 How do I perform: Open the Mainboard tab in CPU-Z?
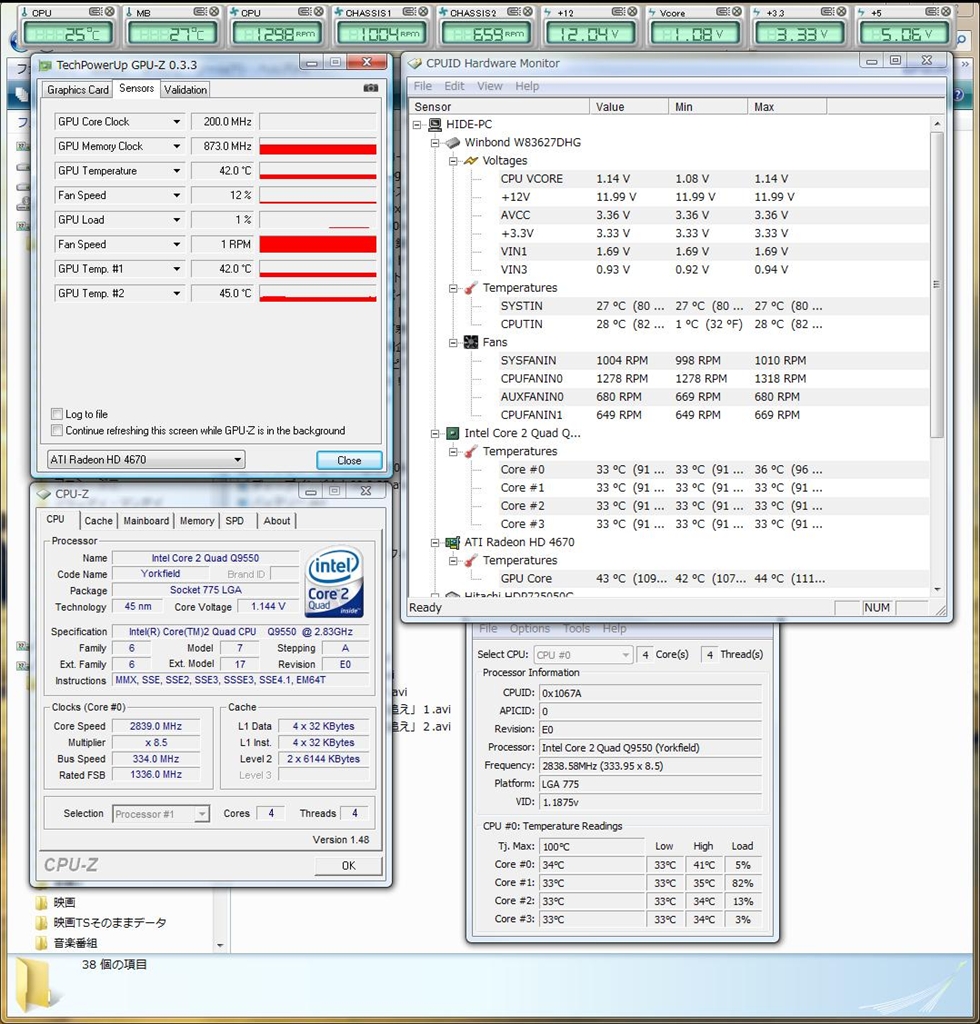point(146,520)
